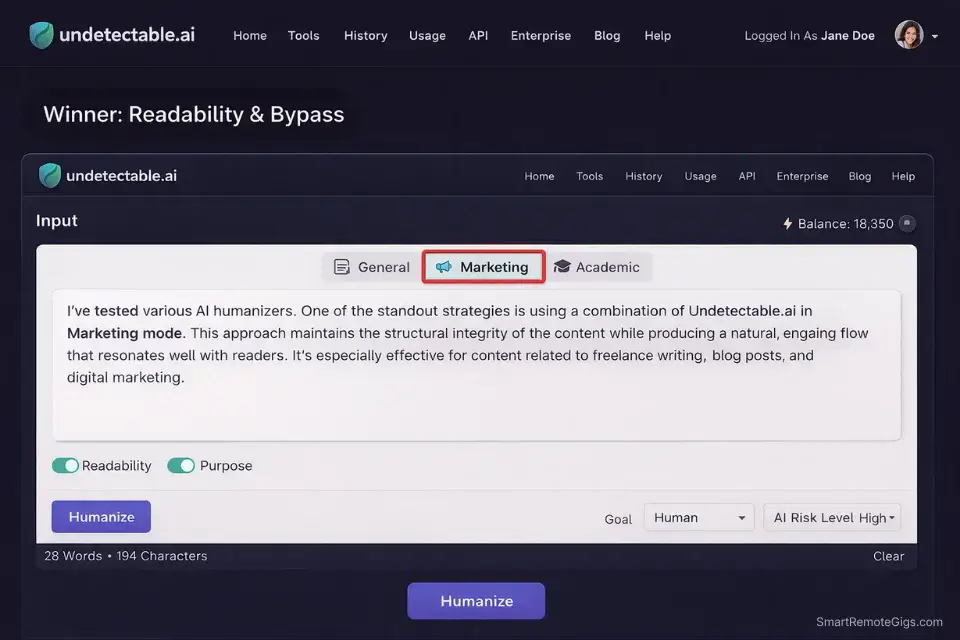Expand the AI Risk Level High dropdown
This screenshot has width=960, height=640.
tap(832, 517)
